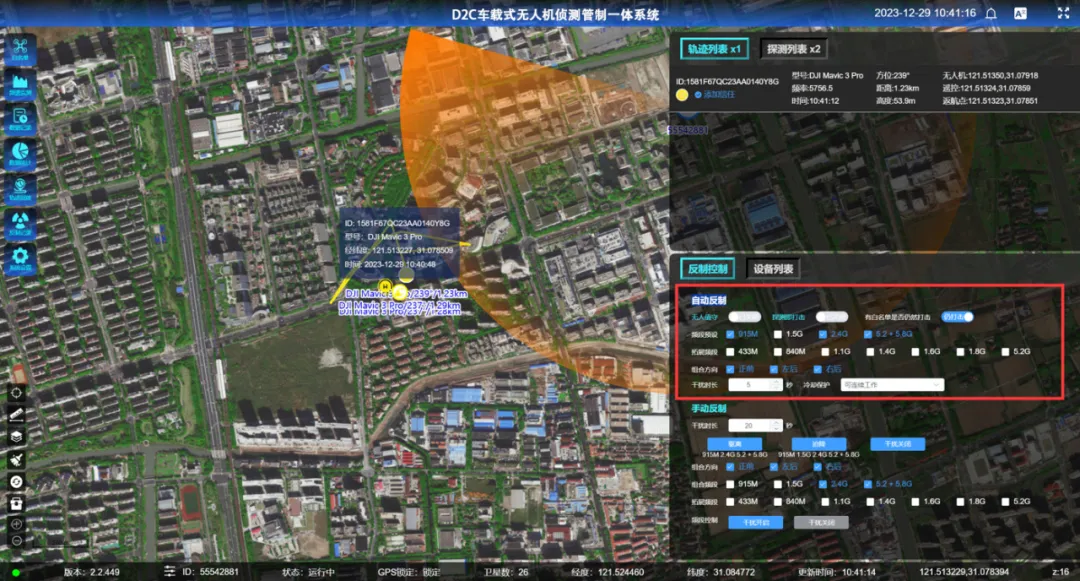Click track row ID 1581F67QC23AA0140Y8G in list
The image size is (1080, 581).
point(874,88)
